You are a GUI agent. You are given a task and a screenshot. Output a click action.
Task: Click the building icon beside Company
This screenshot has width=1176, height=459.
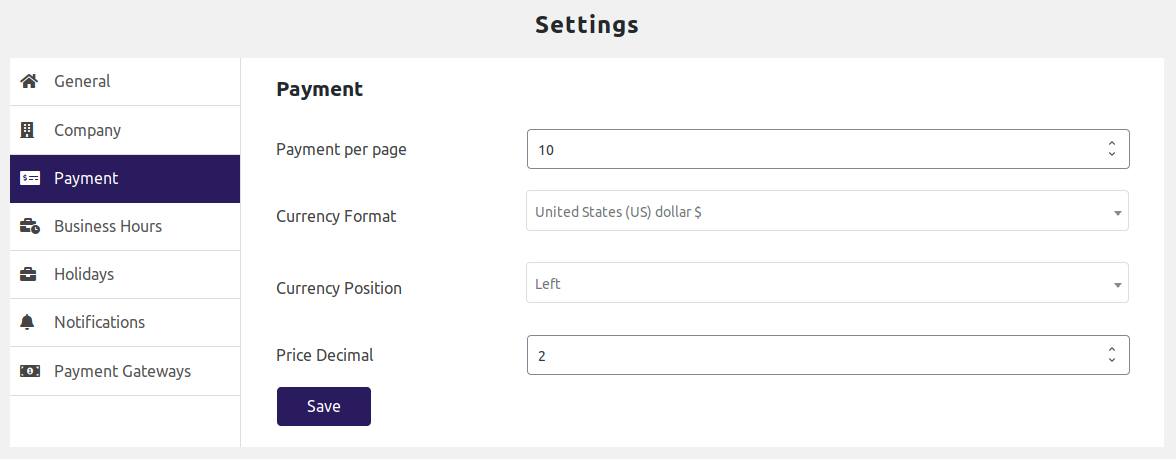28,130
